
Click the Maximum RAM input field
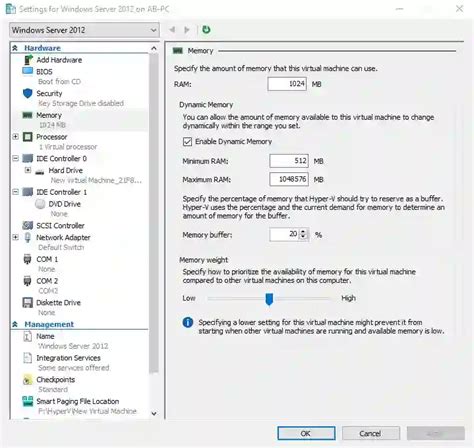click(289, 179)
